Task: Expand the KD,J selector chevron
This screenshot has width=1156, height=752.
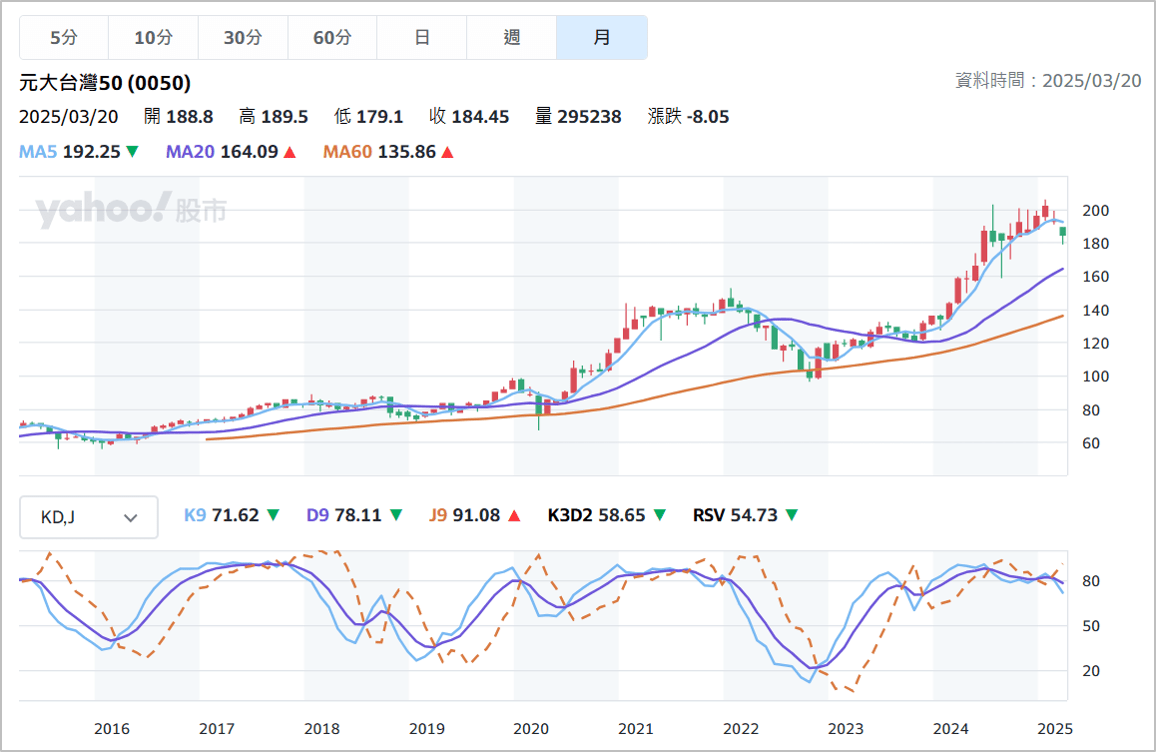Action: pos(130,517)
